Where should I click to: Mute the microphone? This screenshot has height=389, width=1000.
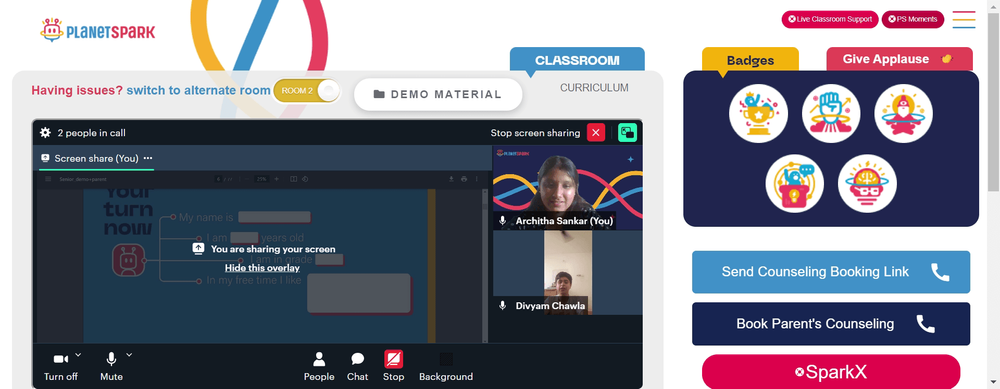(x=111, y=366)
